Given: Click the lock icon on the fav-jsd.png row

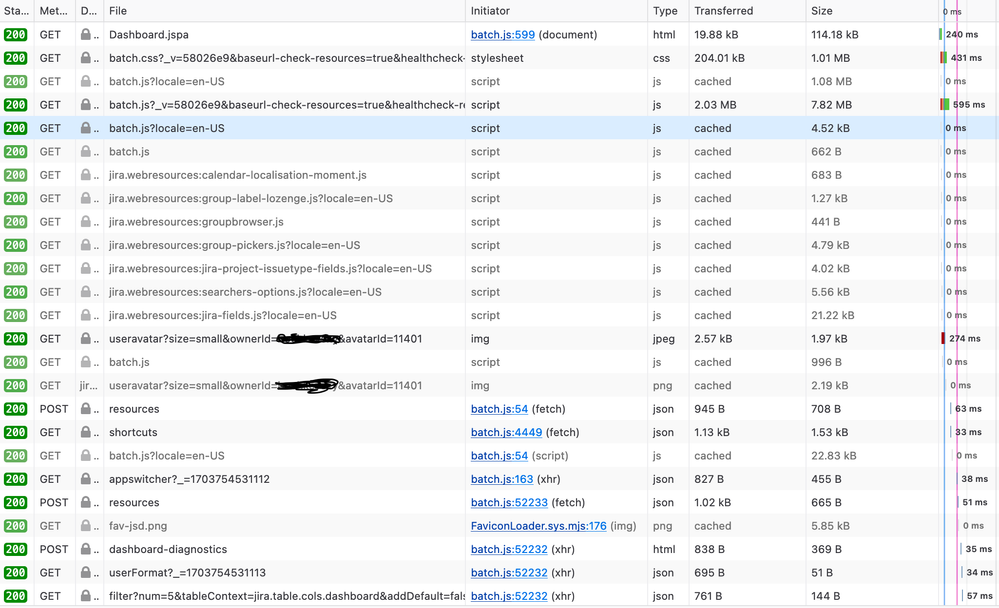Looking at the screenshot, I should point(86,525).
